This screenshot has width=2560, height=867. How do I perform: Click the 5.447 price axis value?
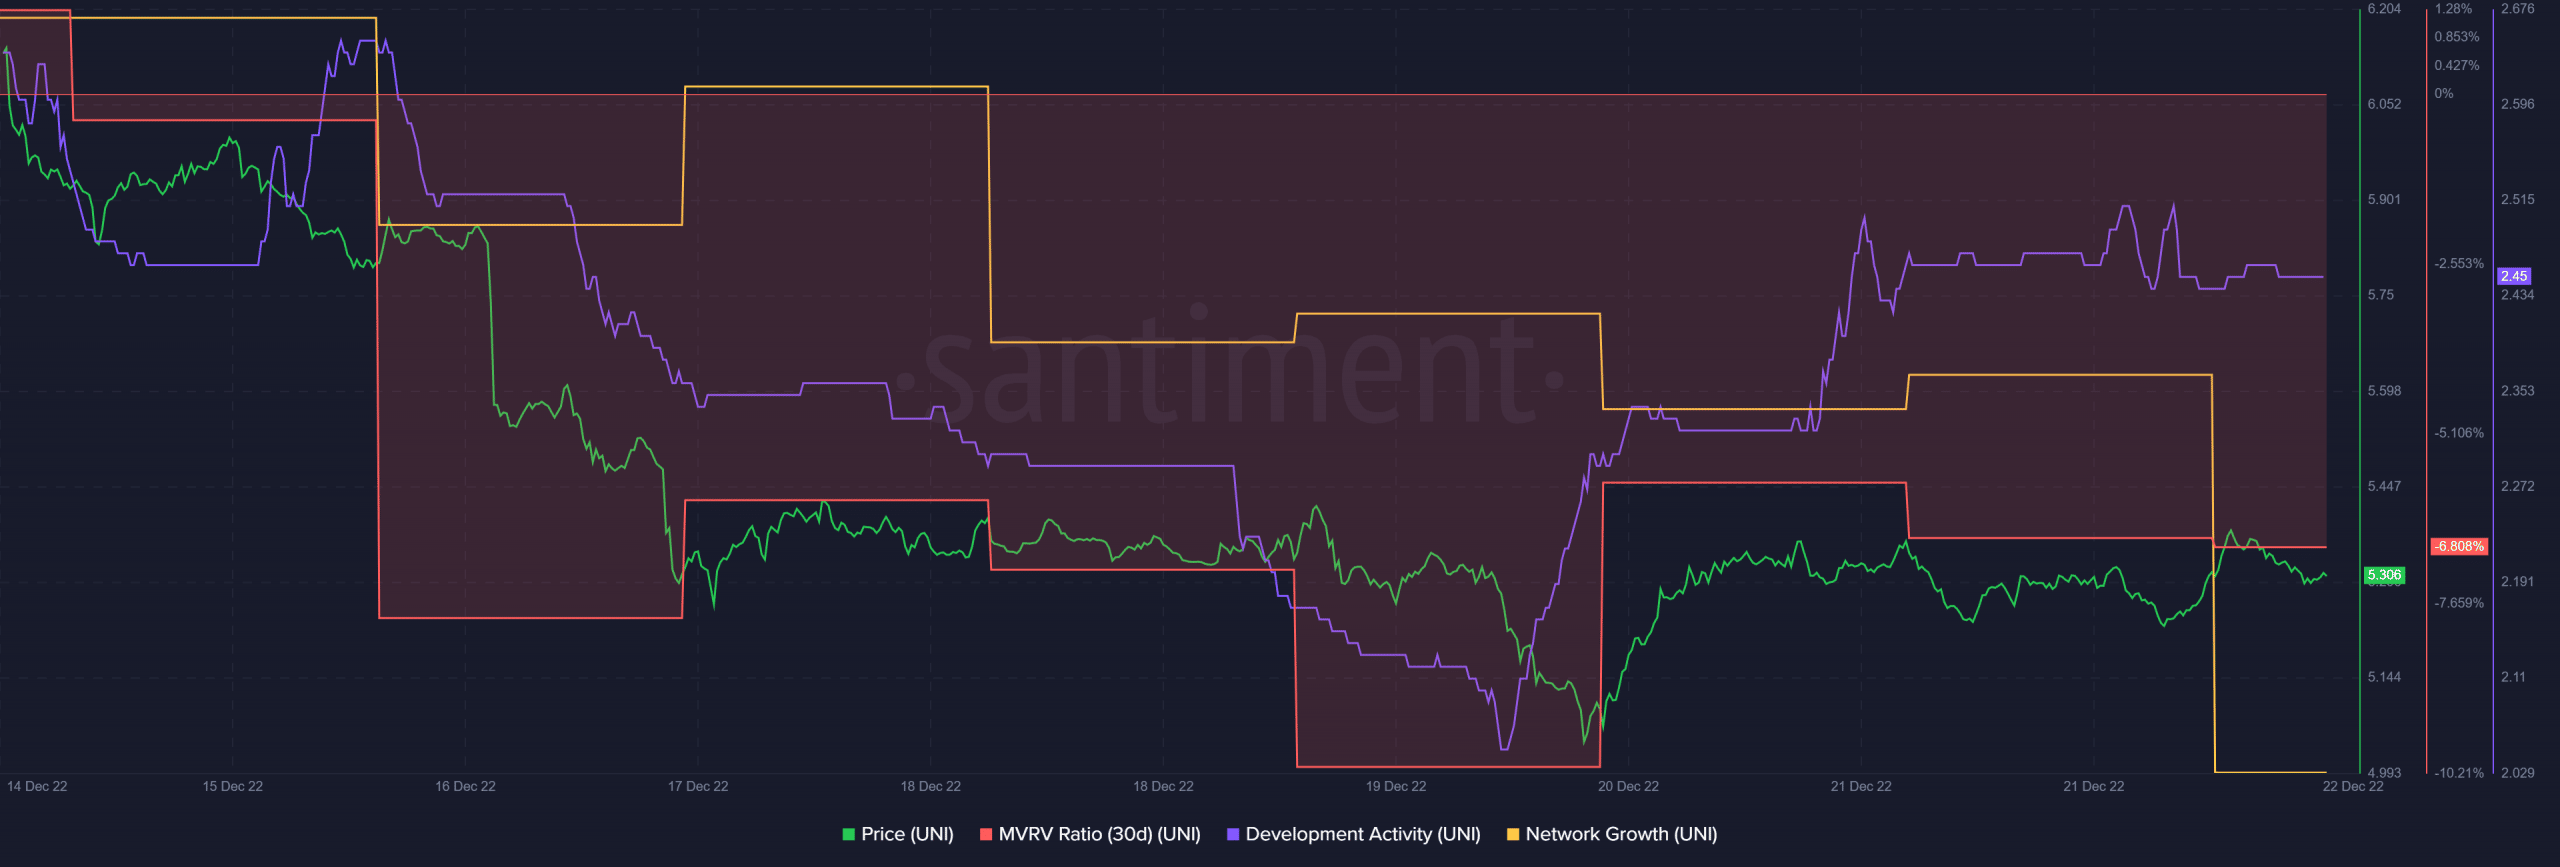2384,486
